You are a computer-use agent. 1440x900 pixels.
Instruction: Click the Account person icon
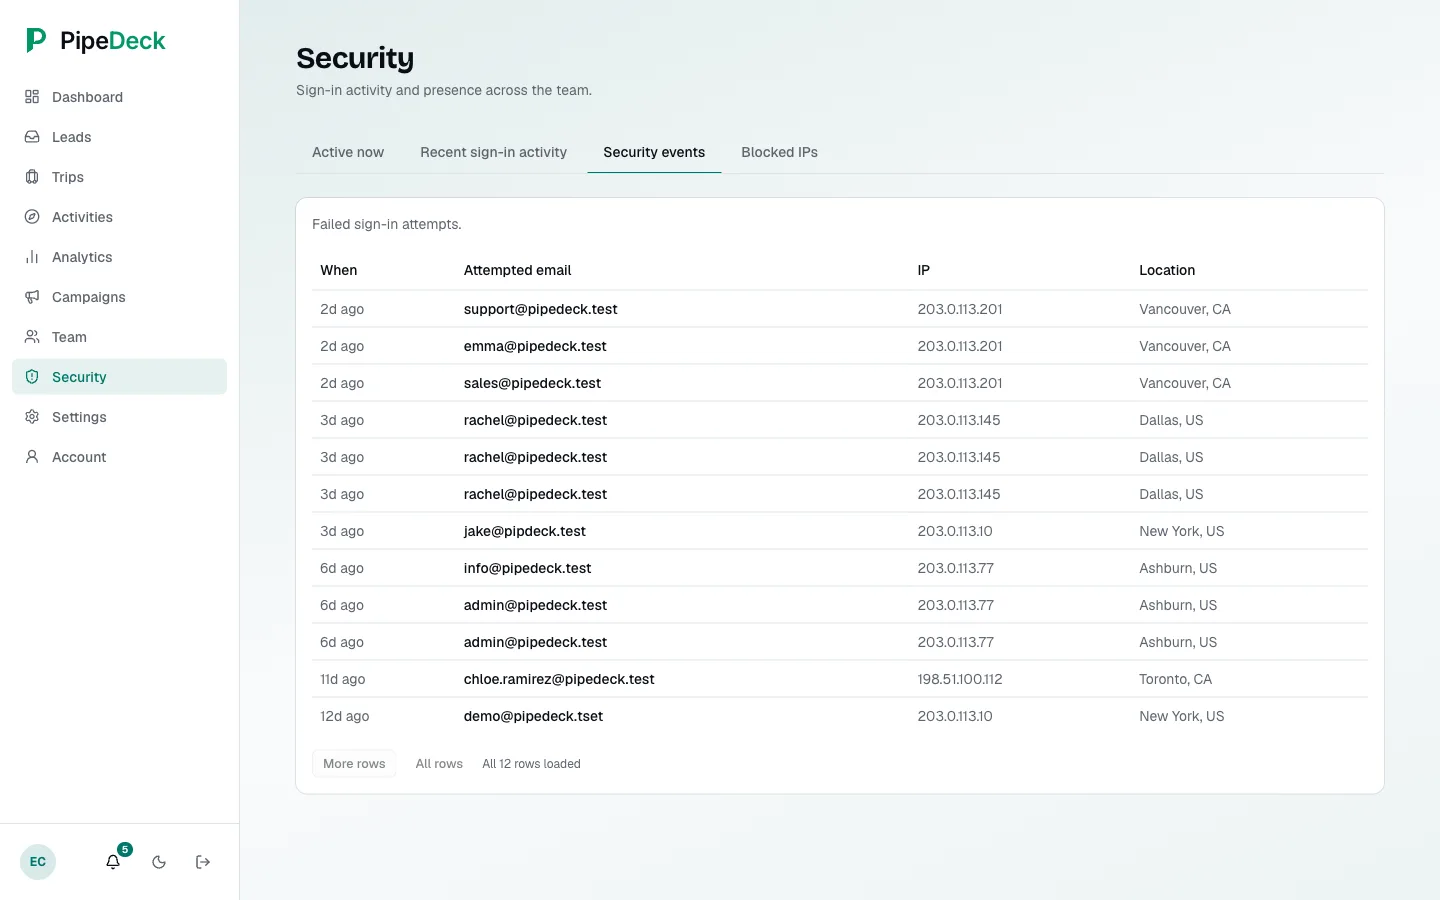point(32,457)
